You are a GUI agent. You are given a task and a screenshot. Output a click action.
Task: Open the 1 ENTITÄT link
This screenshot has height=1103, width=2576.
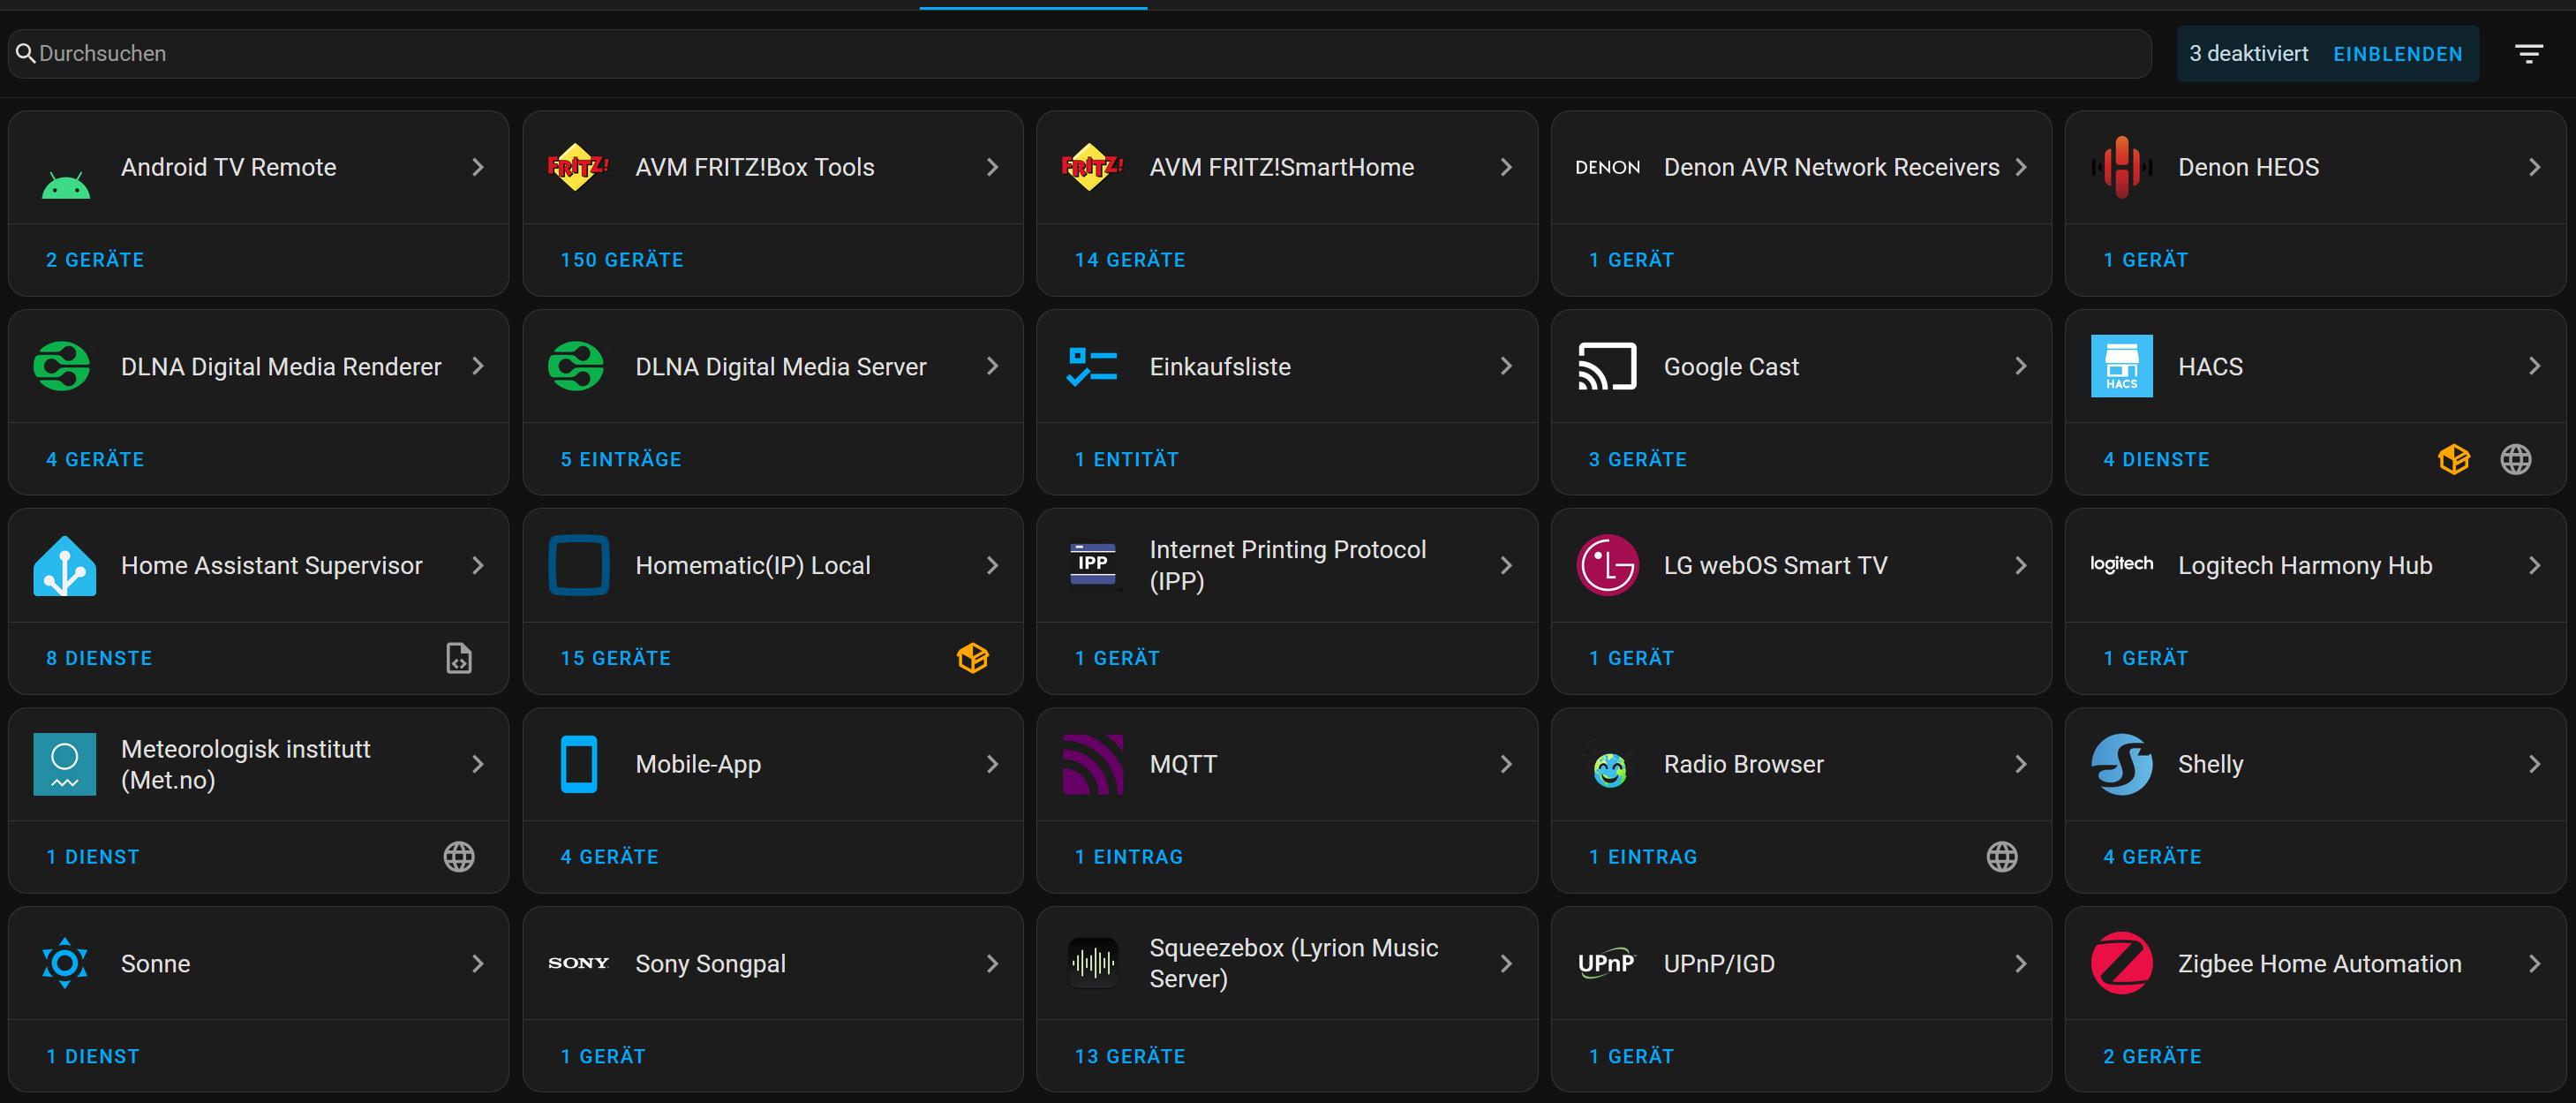(x=1126, y=459)
